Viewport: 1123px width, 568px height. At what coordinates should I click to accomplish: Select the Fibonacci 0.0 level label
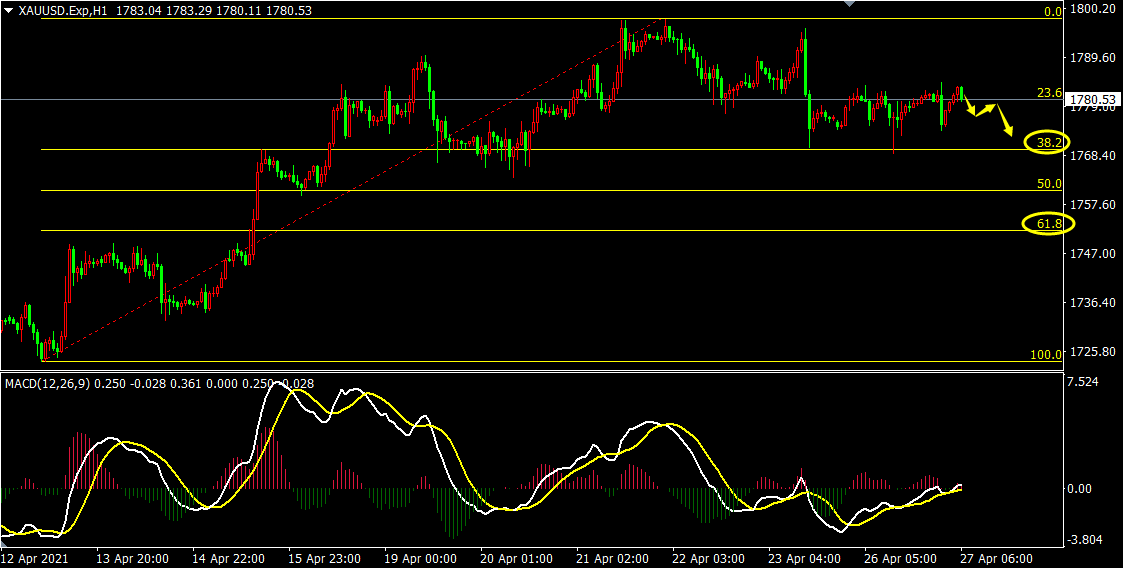pyautogui.click(x=1051, y=12)
